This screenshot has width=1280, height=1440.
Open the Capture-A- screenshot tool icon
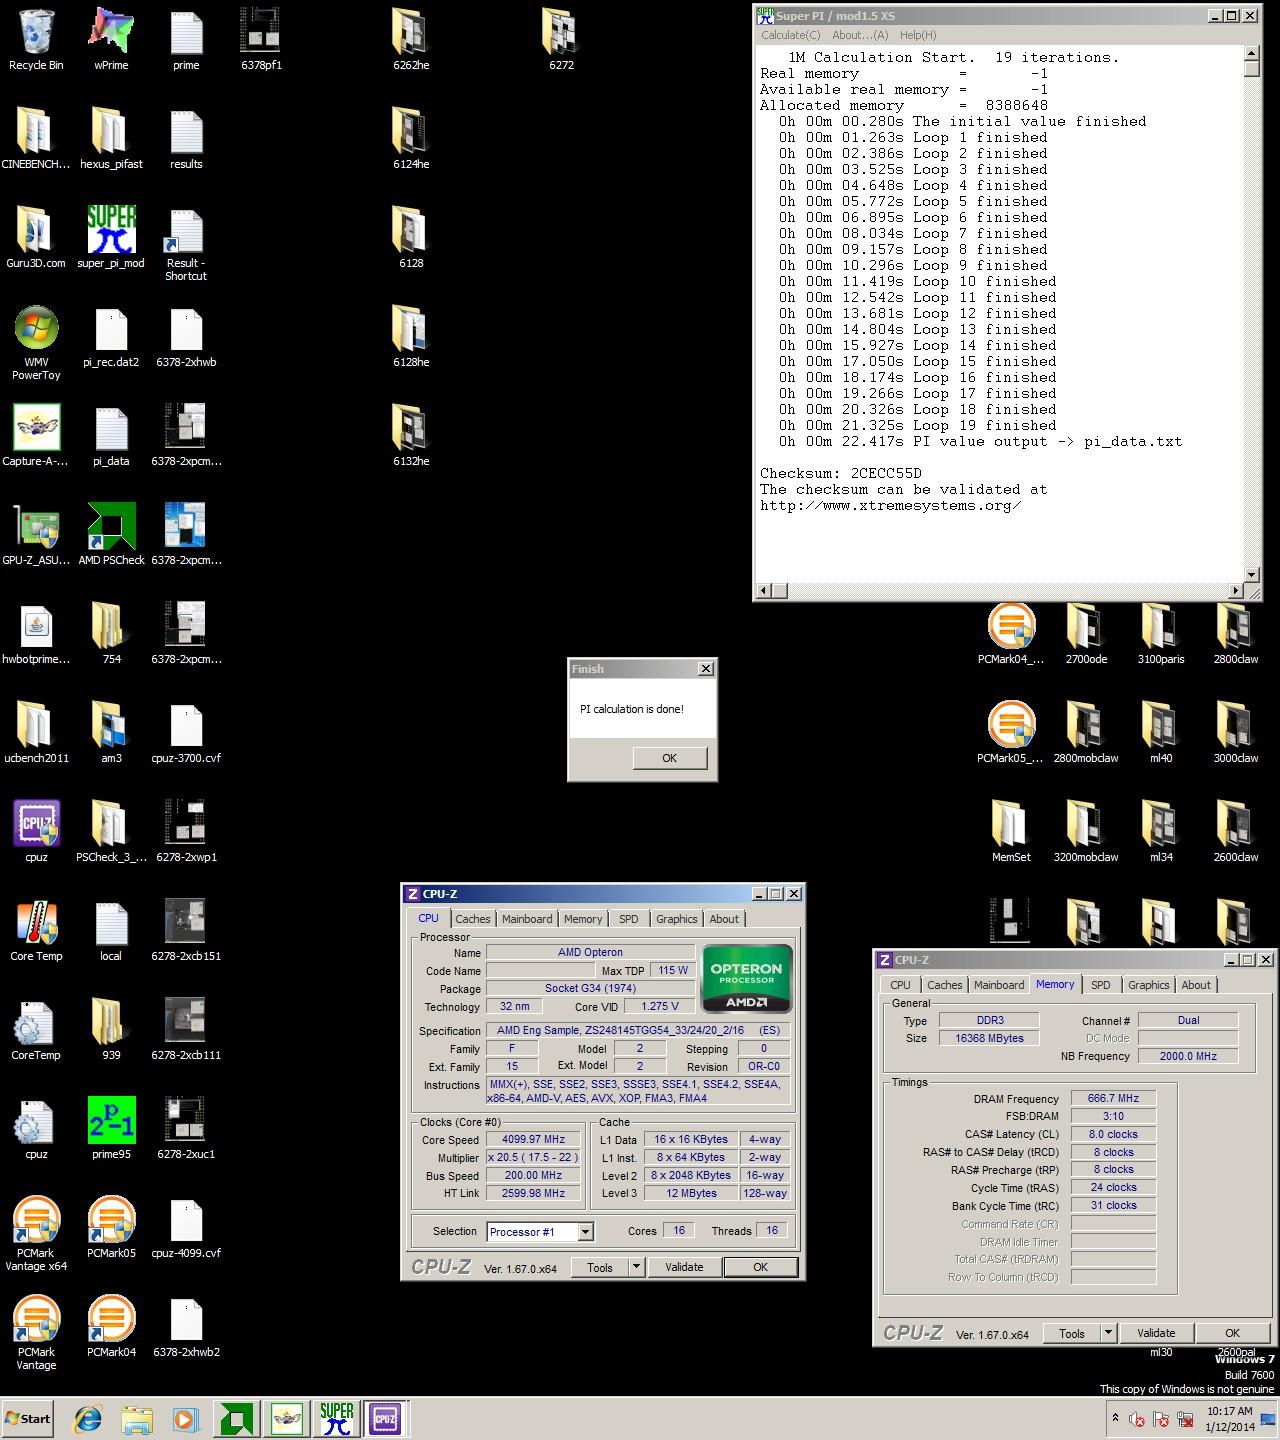pyautogui.click(x=36, y=436)
